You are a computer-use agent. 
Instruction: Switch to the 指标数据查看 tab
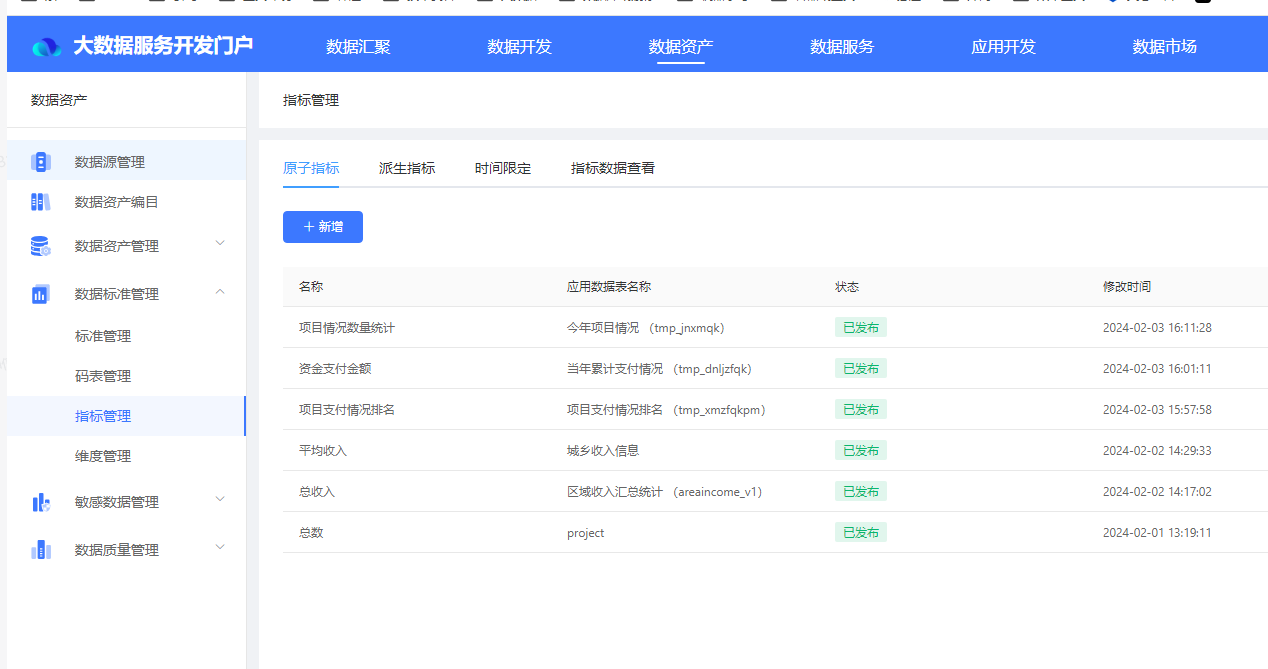pyautogui.click(x=613, y=168)
